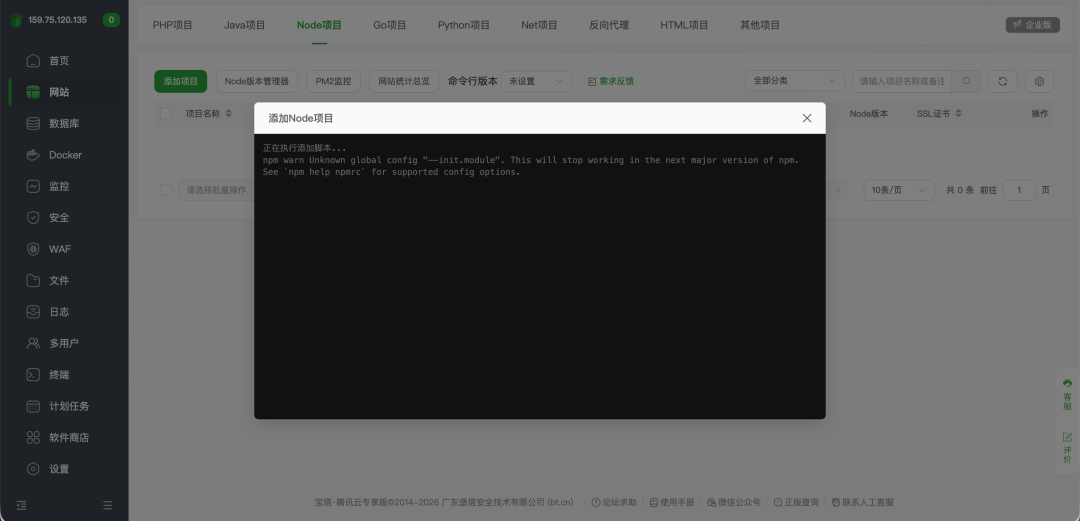Viewport: 1080px width, 521px height.
Task: Click the calendar icon beside 计划任务
Action: [33, 406]
